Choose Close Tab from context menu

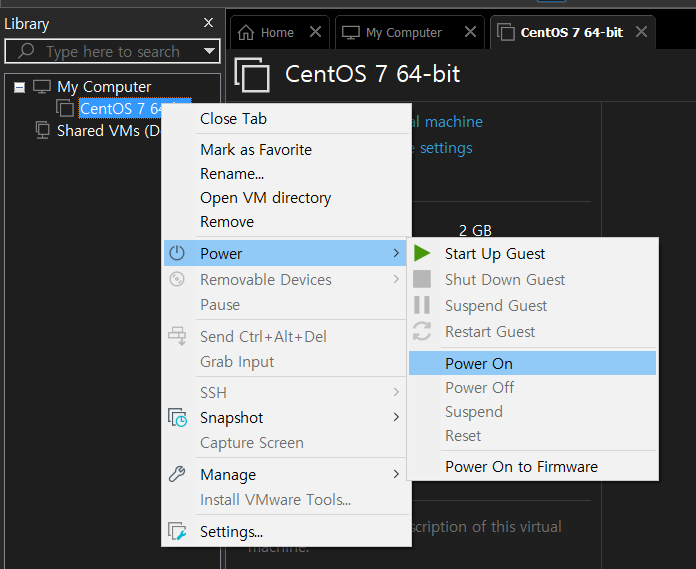pyautogui.click(x=286, y=119)
